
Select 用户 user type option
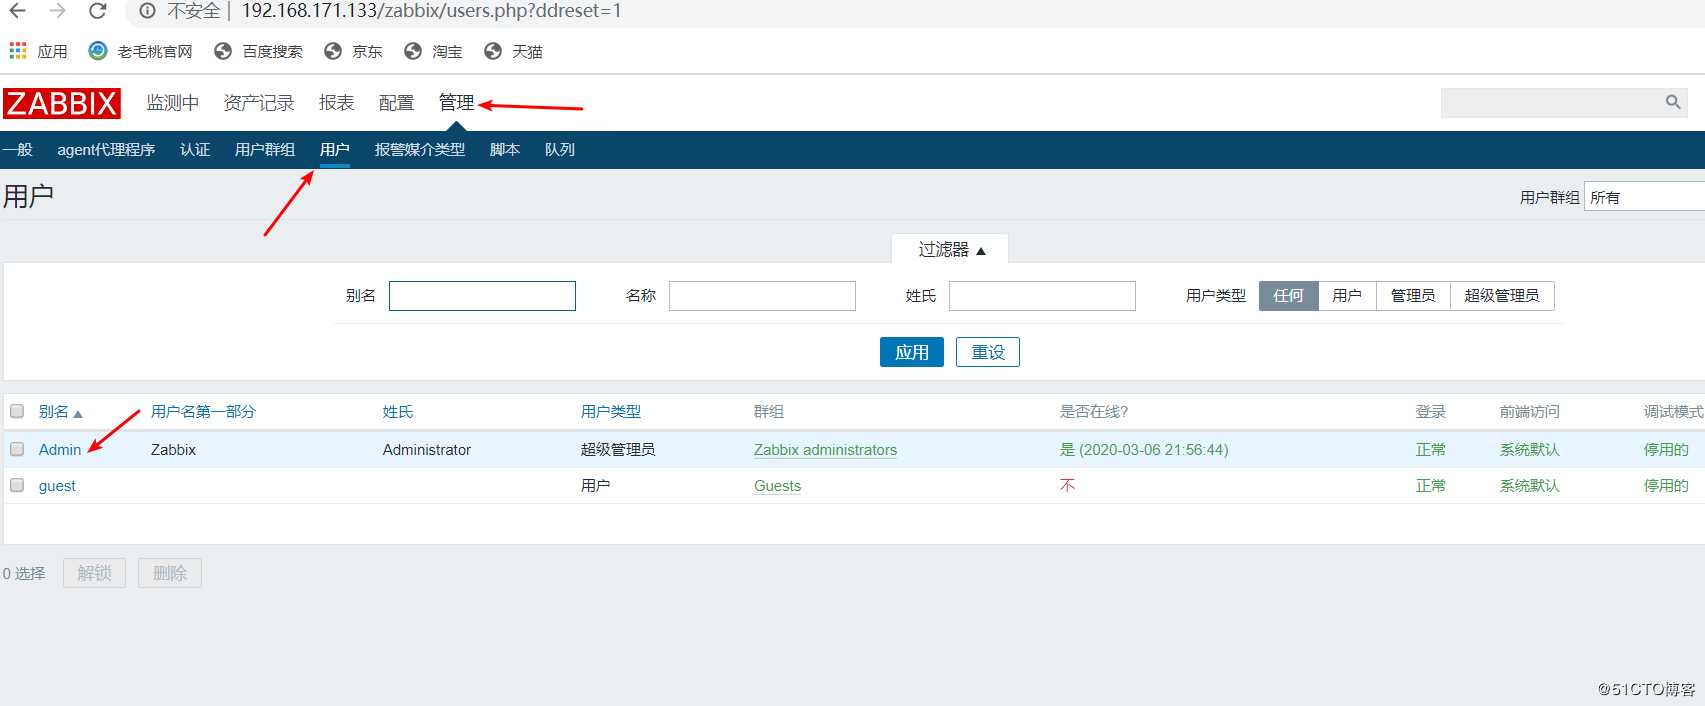[x=1347, y=295]
